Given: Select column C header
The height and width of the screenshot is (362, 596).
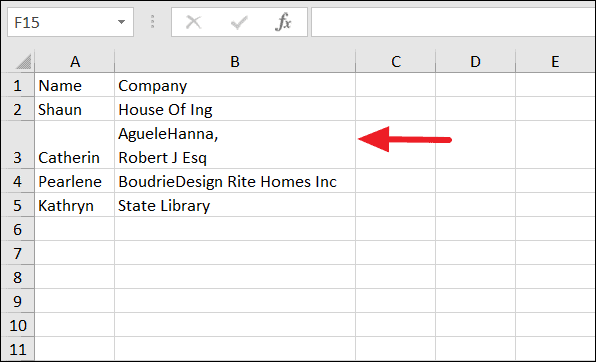Looking at the screenshot, I should tap(396, 61).
